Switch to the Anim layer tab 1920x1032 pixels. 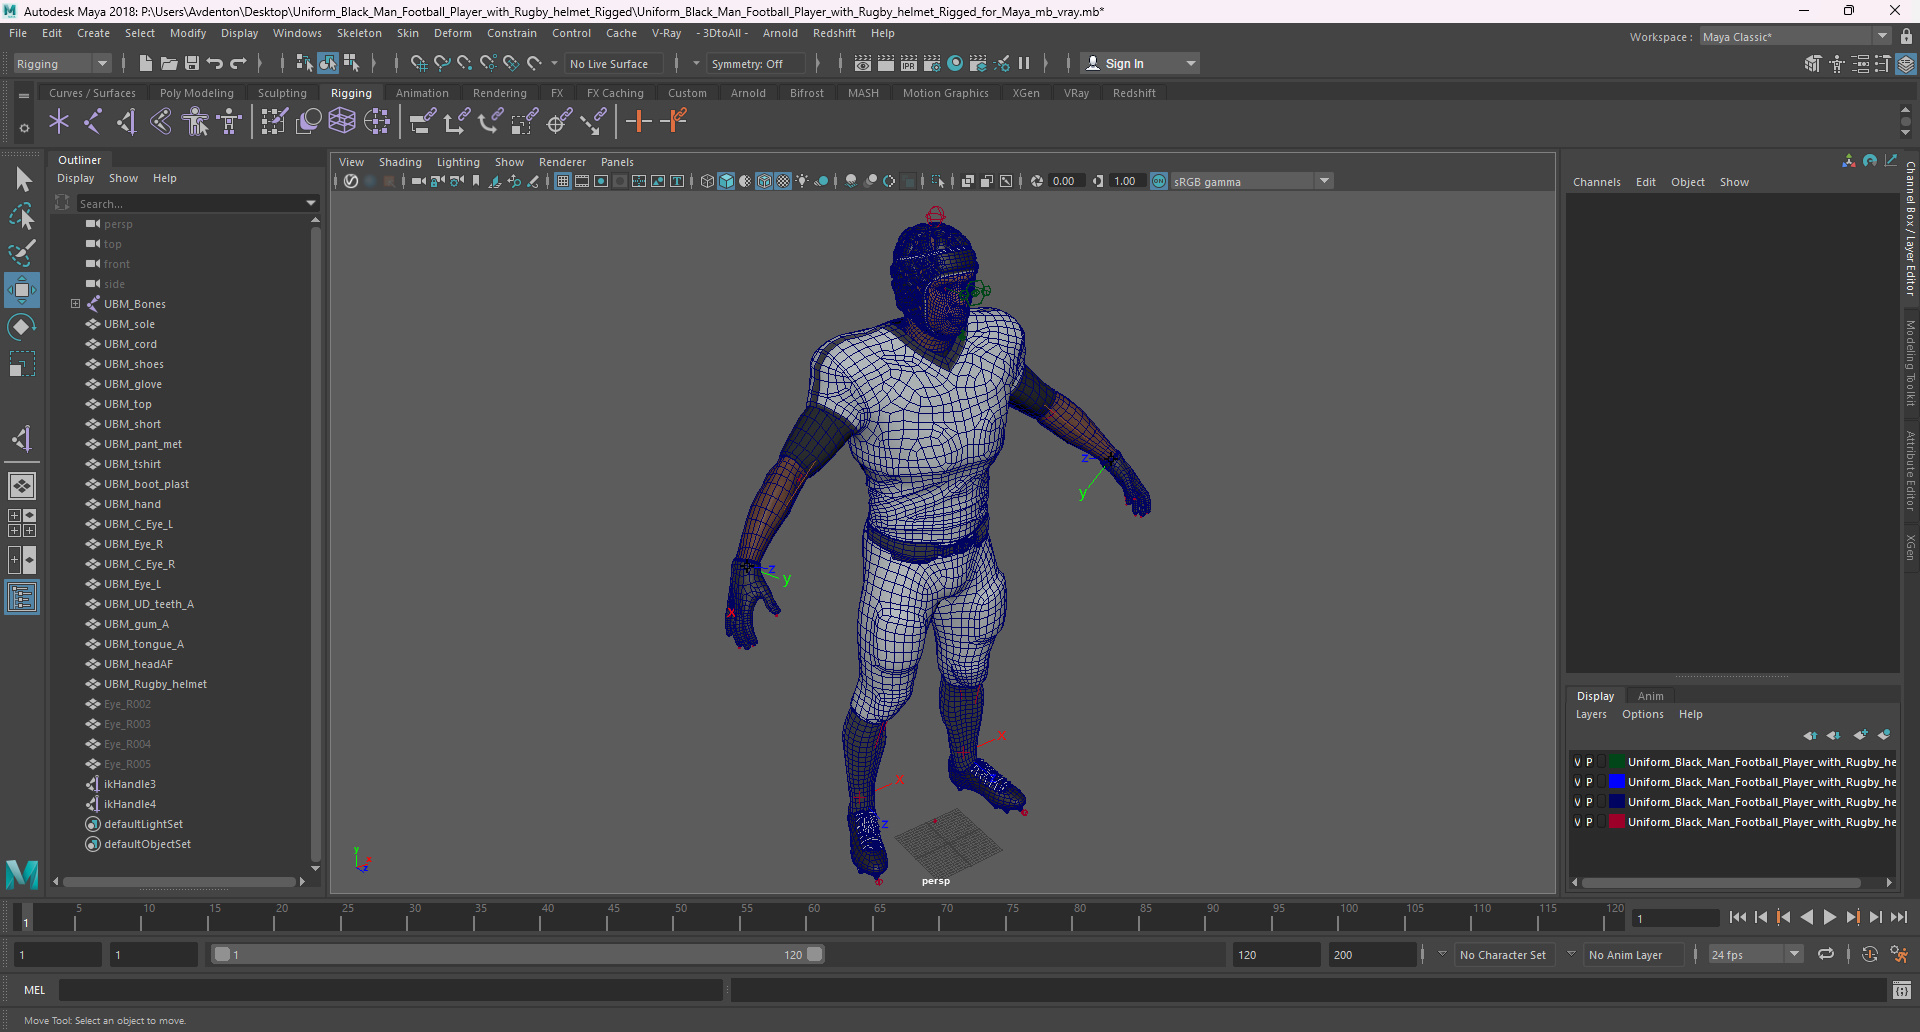(x=1651, y=696)
